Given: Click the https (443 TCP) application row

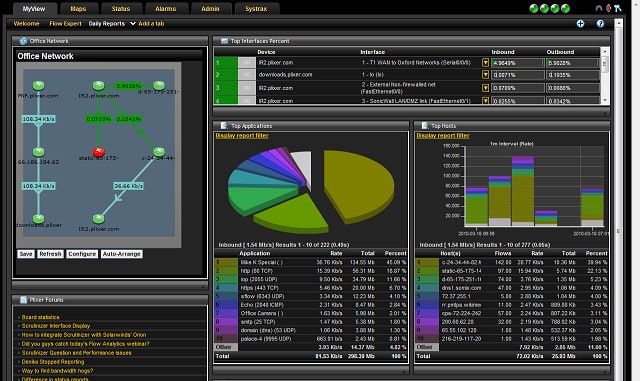Looking at the screenshot, I should coord(311,288).
